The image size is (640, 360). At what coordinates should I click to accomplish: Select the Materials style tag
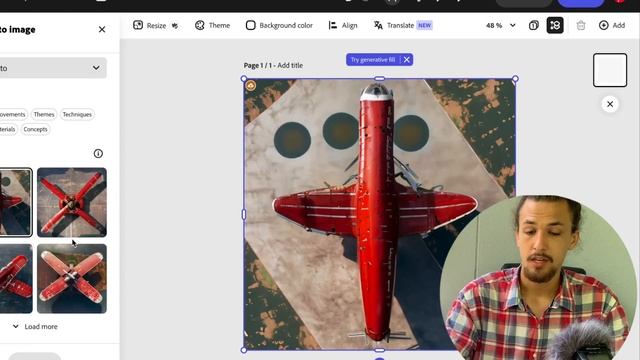(x=8, y=129)
